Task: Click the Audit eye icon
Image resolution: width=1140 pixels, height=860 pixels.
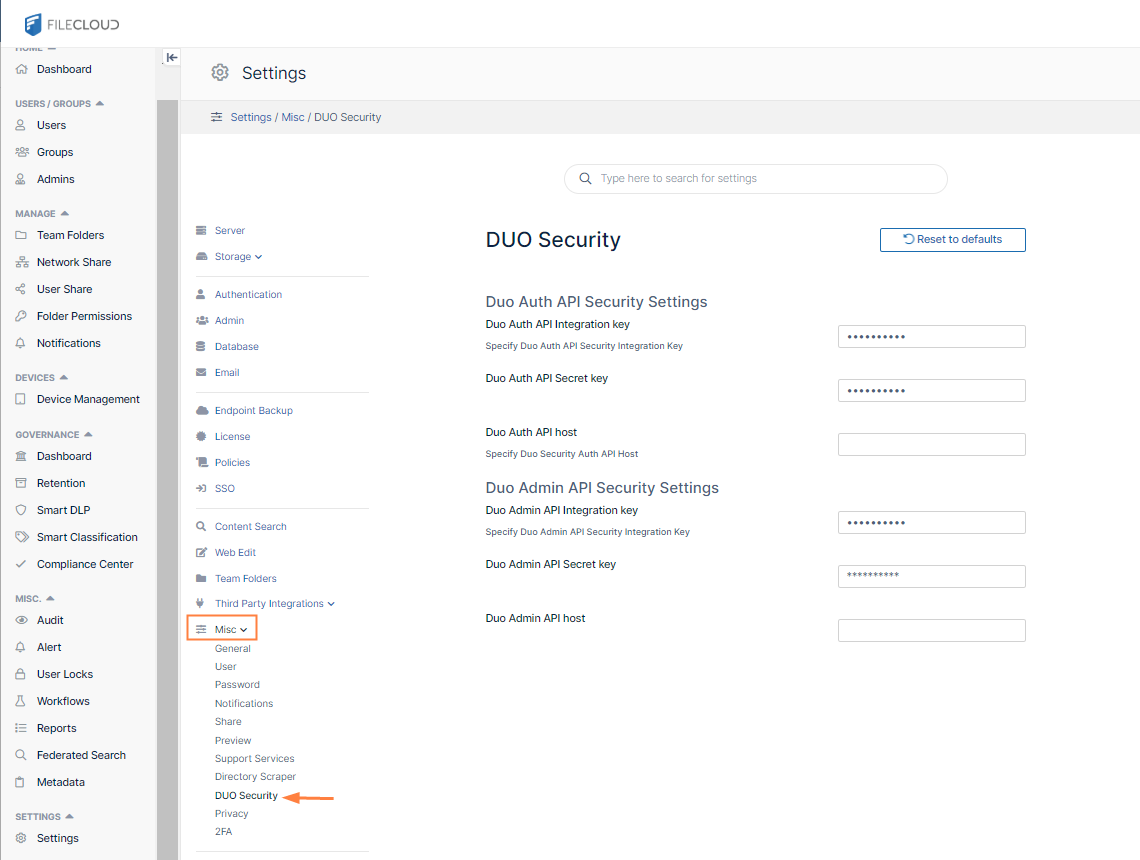Action: 21,620
